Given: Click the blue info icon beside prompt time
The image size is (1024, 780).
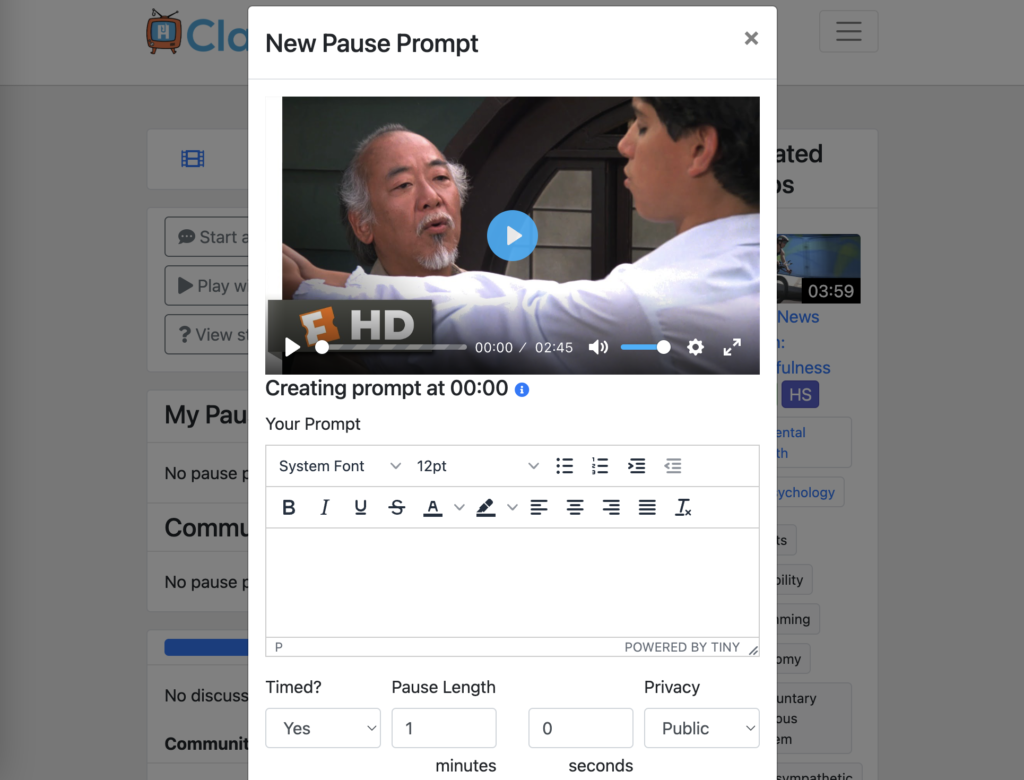Looking at the screenshot, I should pos(522,390).
